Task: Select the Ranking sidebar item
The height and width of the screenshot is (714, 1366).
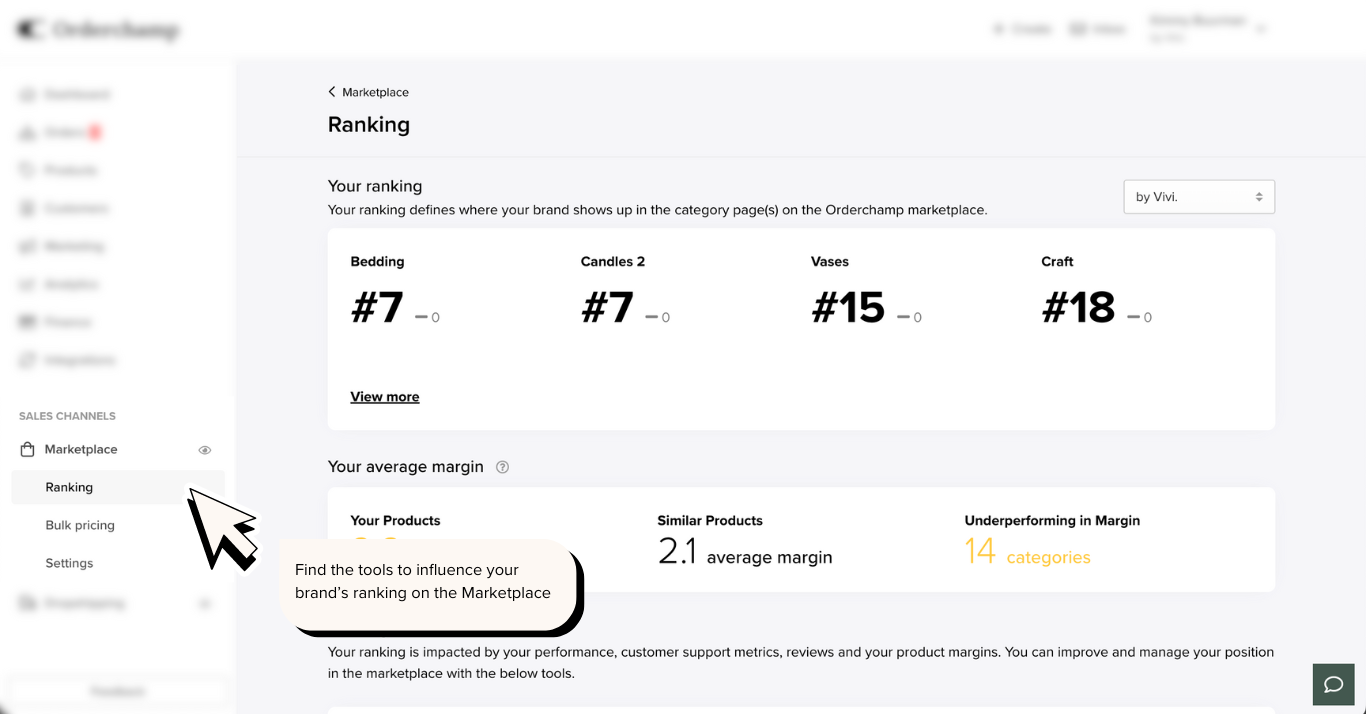Action: point(69,488)
